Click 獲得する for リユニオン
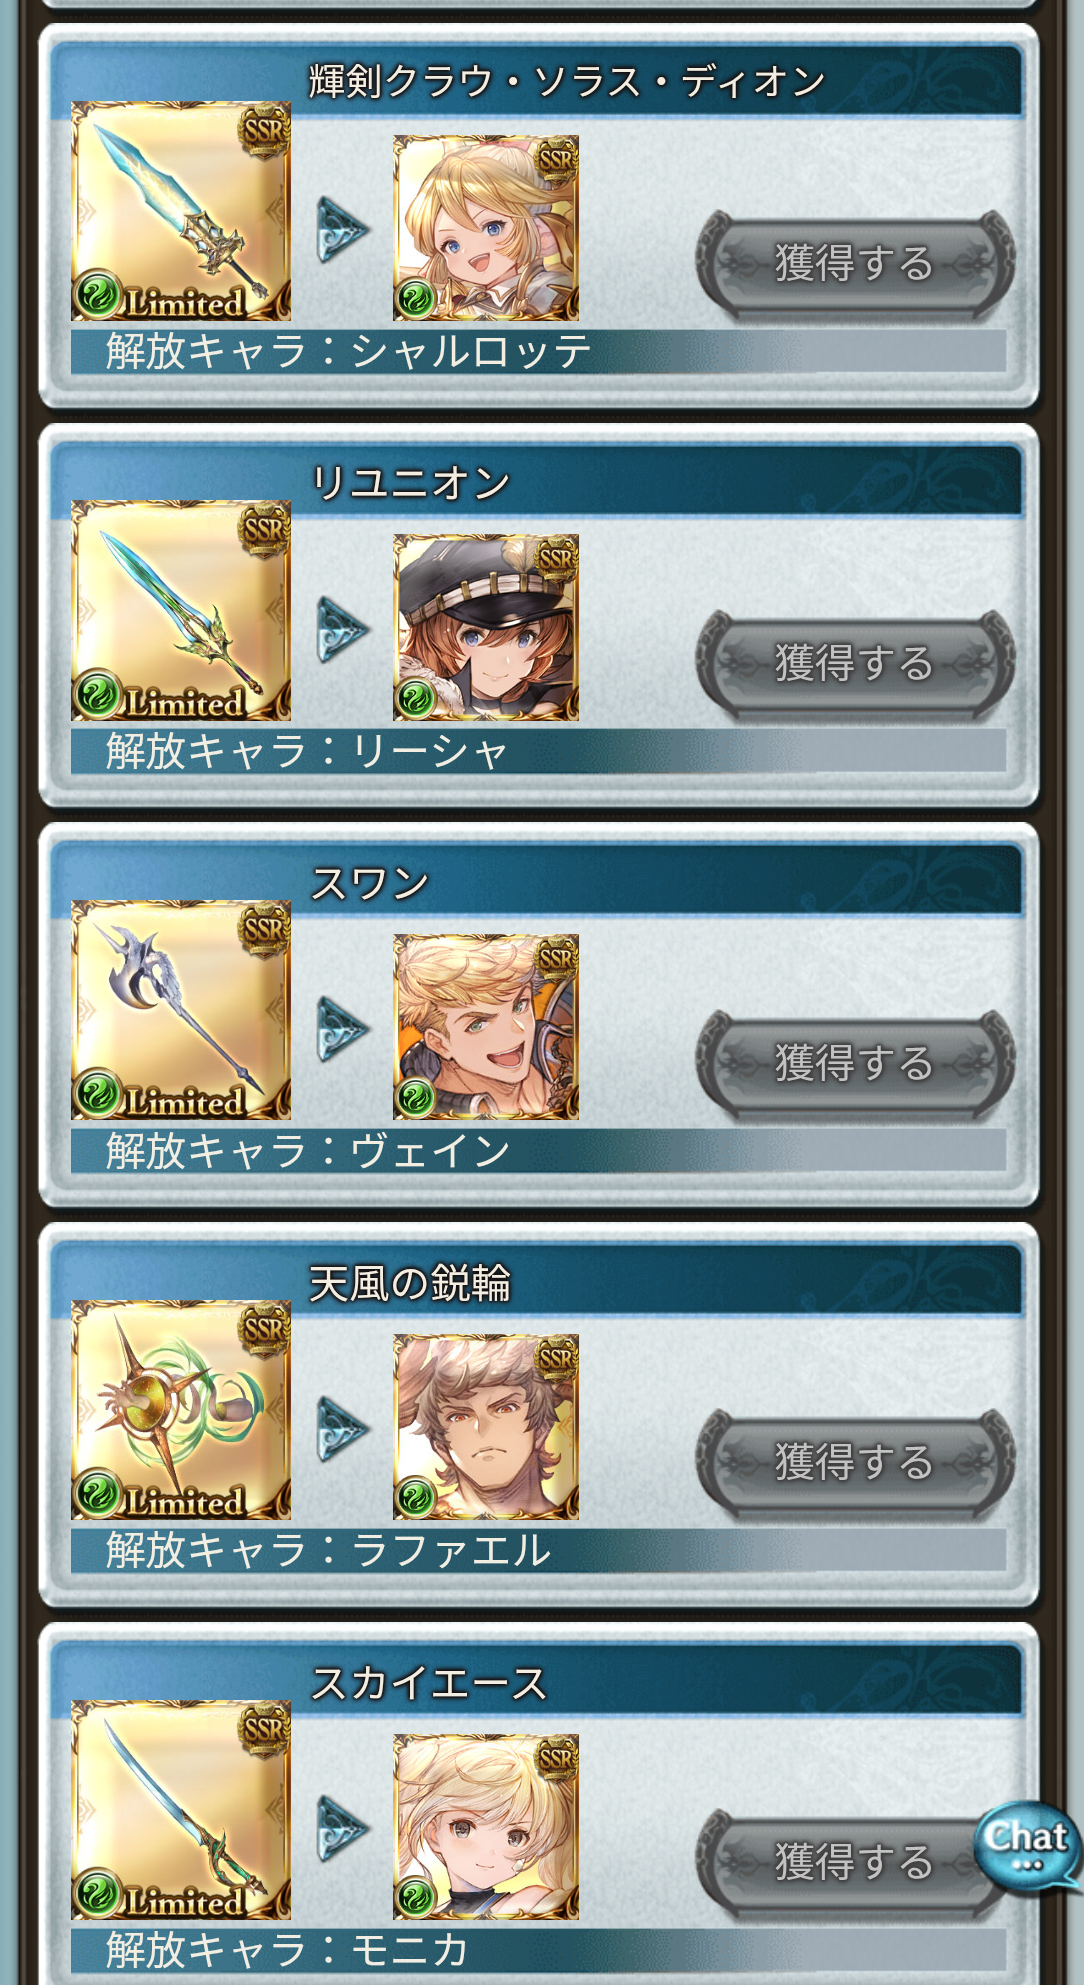Screen dimensions: 1084x1985 click(x=855, y=663)
